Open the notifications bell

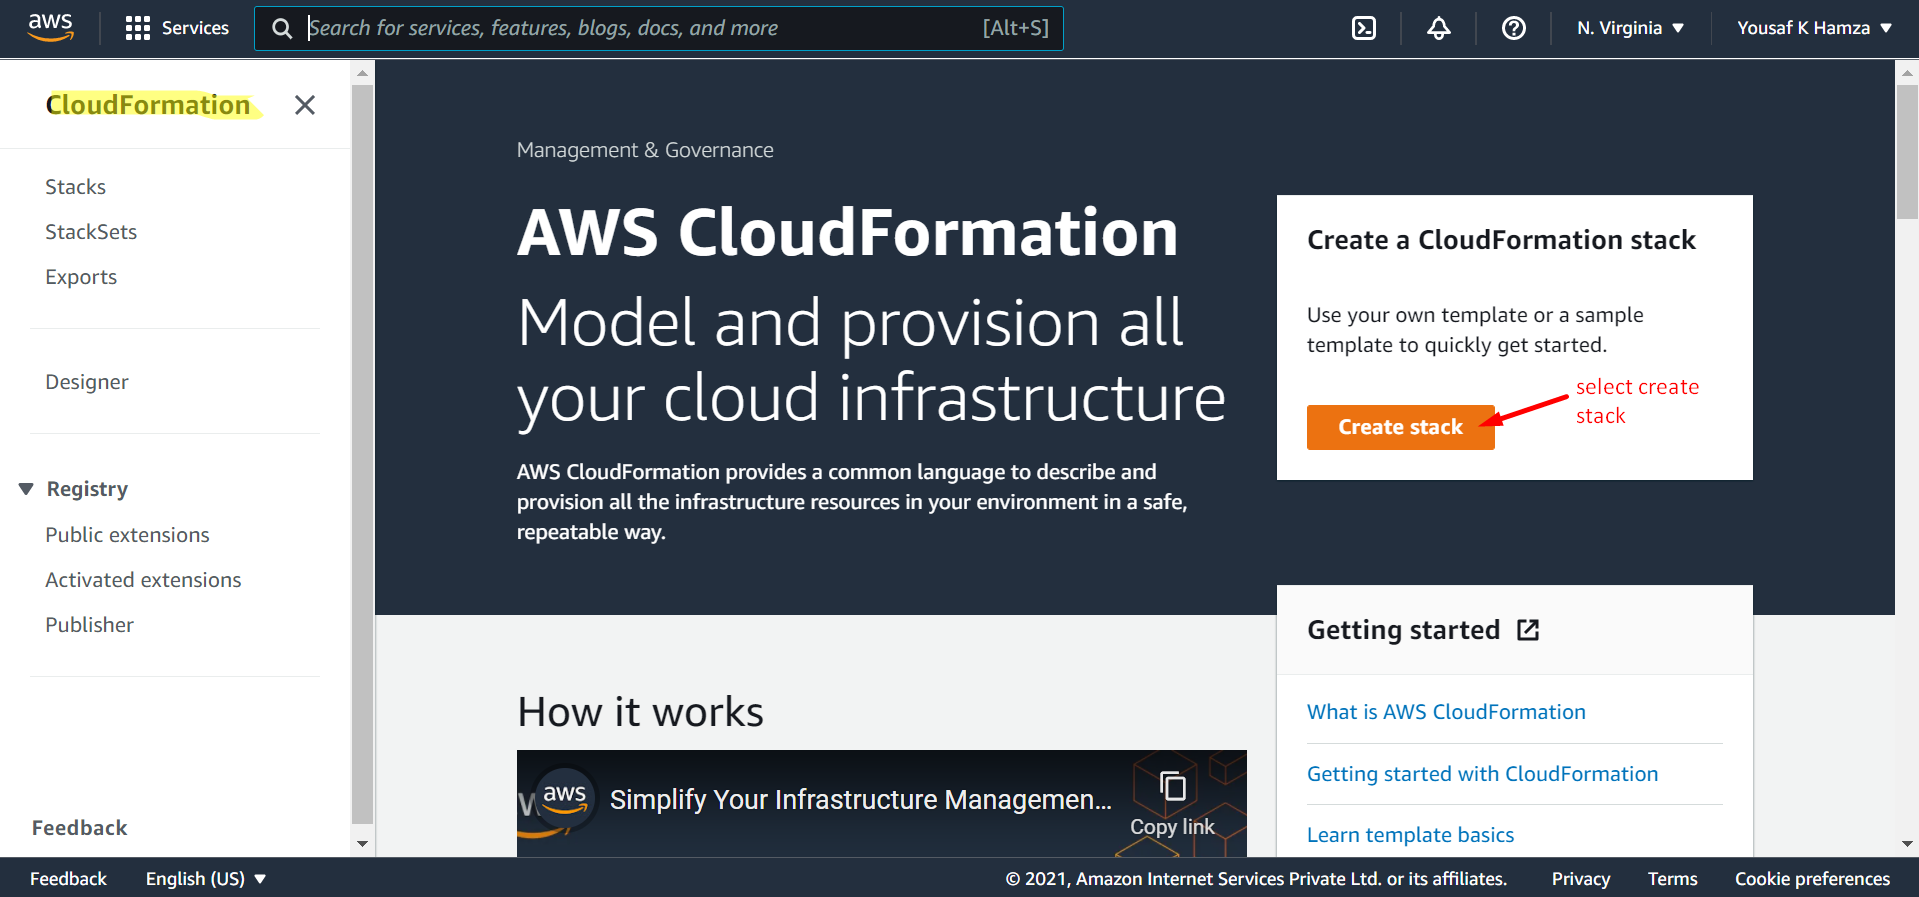(1438, 28)
